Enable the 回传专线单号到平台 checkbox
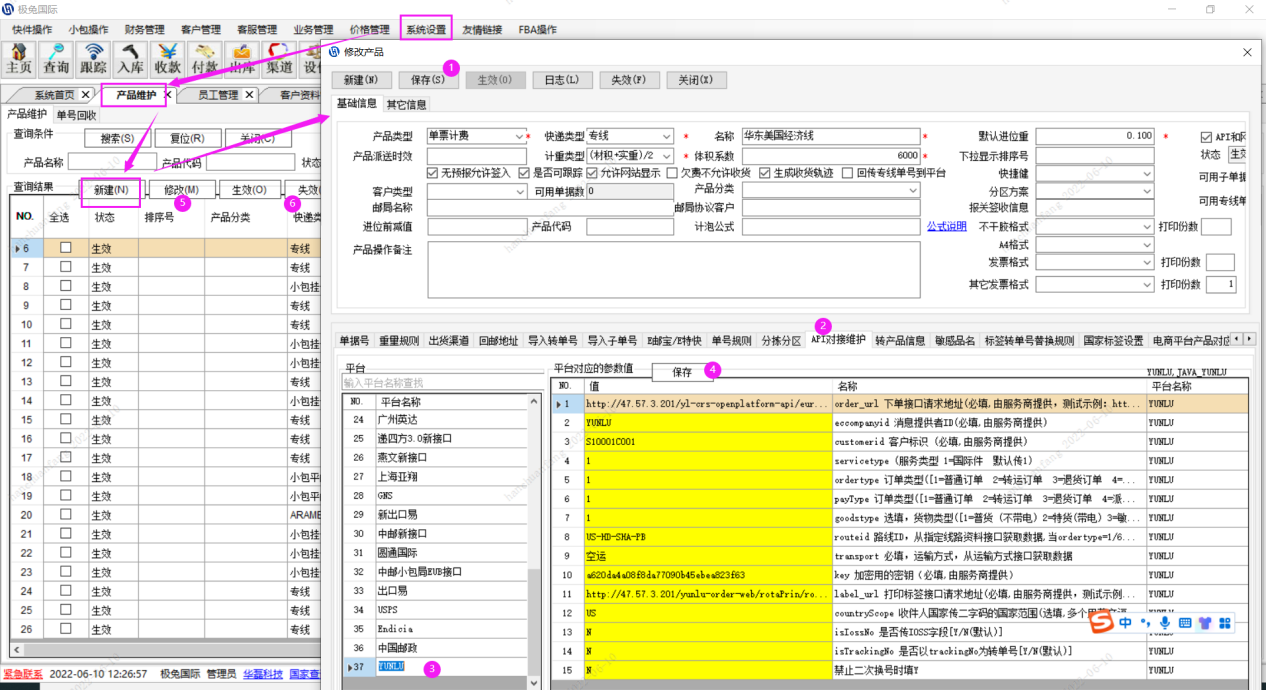 pos(848,172)
